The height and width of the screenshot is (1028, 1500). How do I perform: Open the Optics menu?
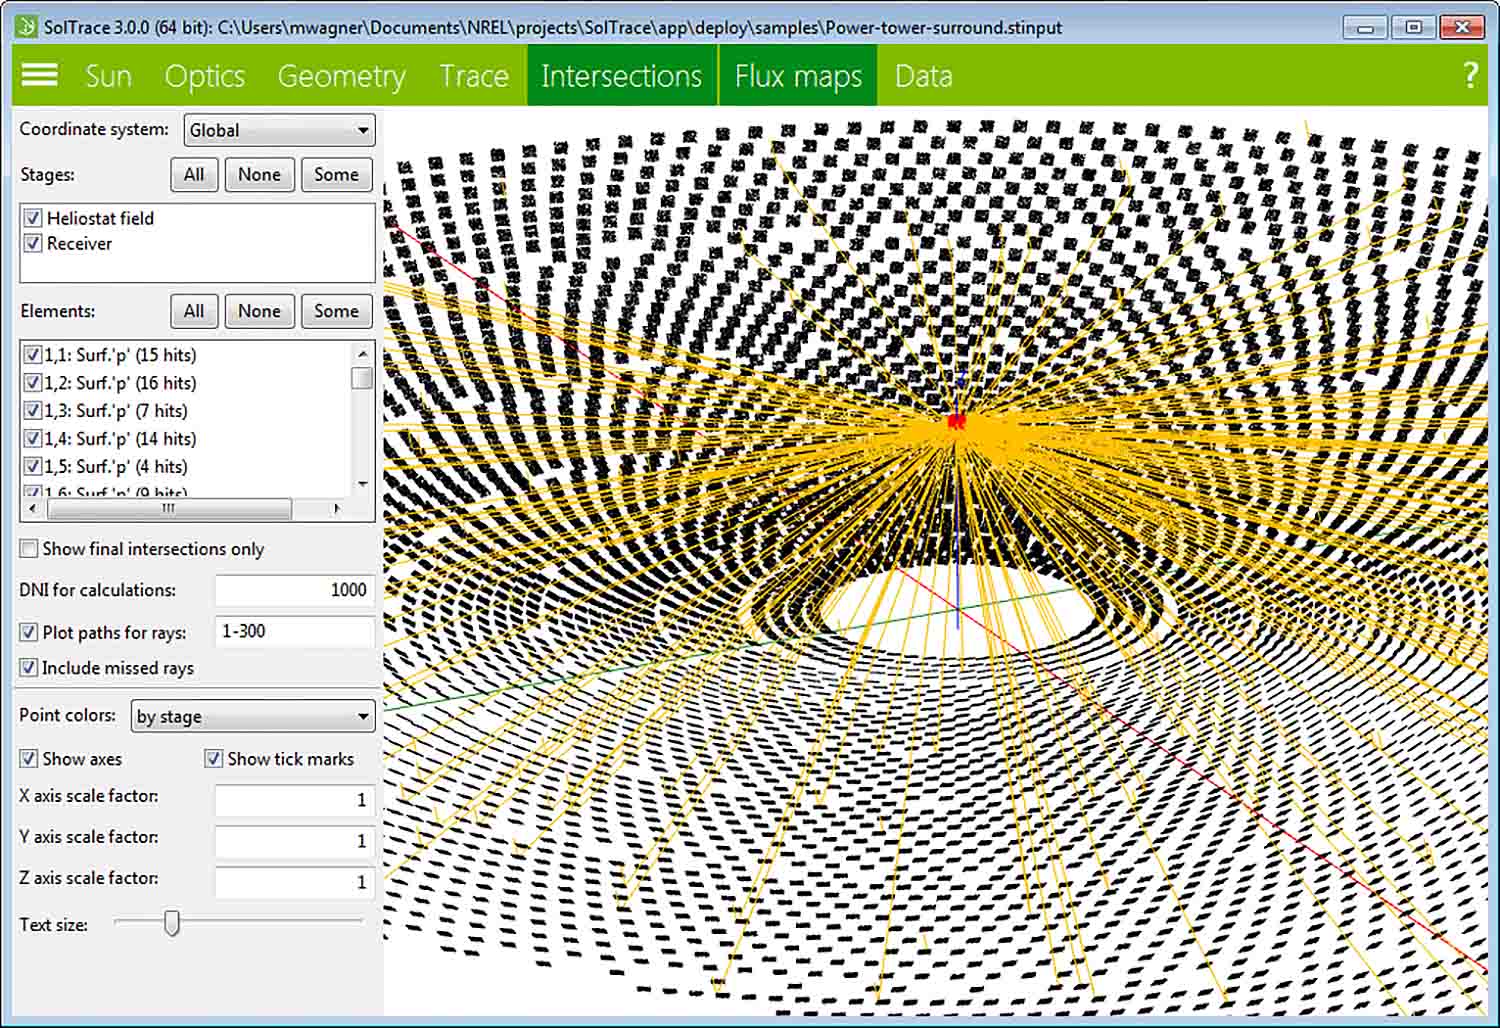coord(205,75)
